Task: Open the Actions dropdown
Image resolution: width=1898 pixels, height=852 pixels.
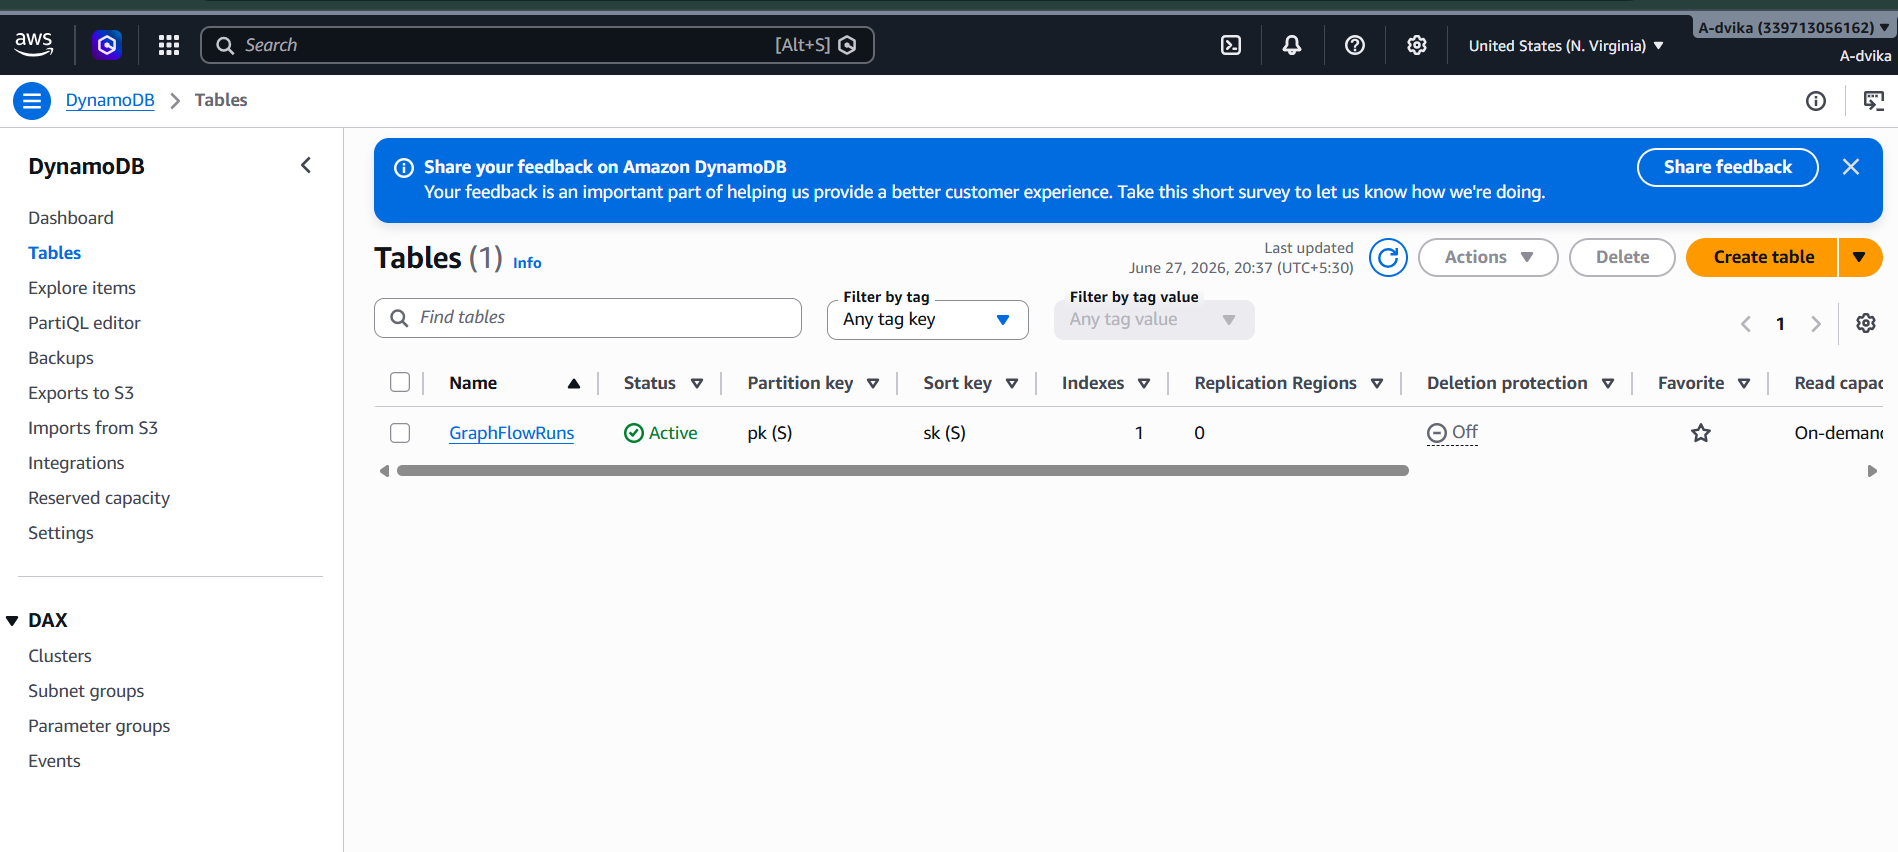Action: (x=1488, y=257)
